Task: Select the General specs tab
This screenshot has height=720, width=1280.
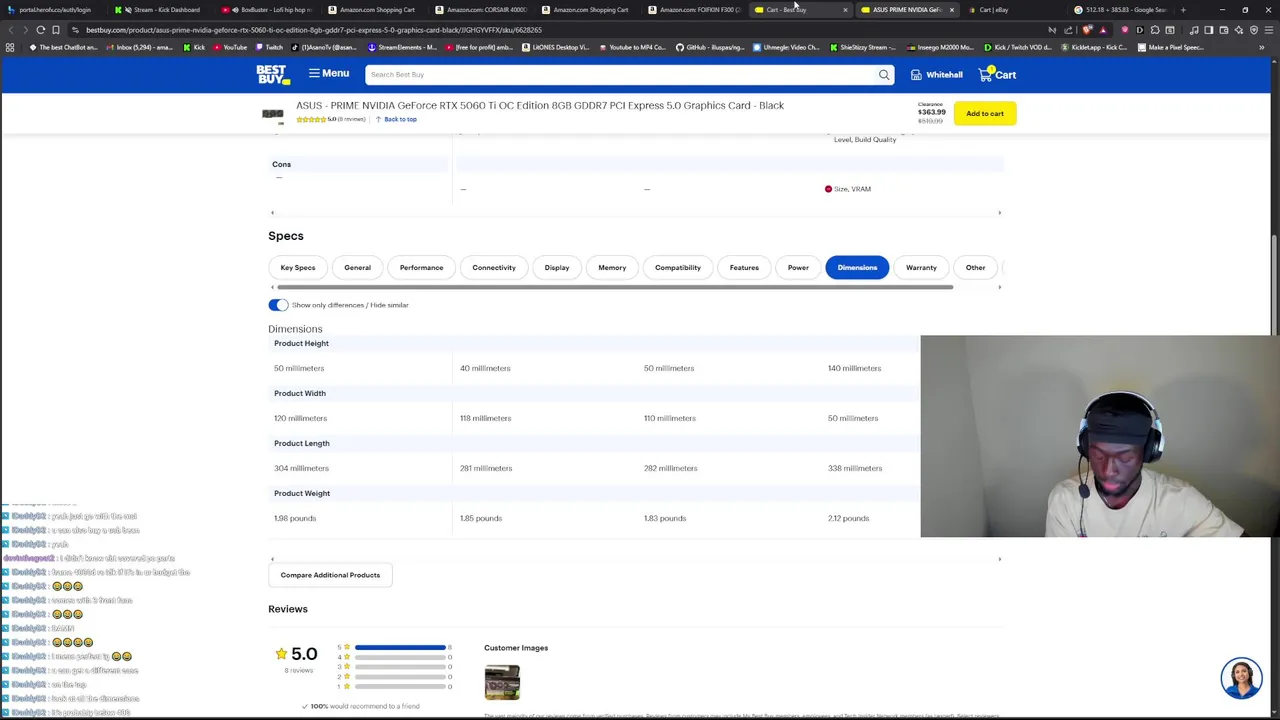Action: tap(357, 268)
